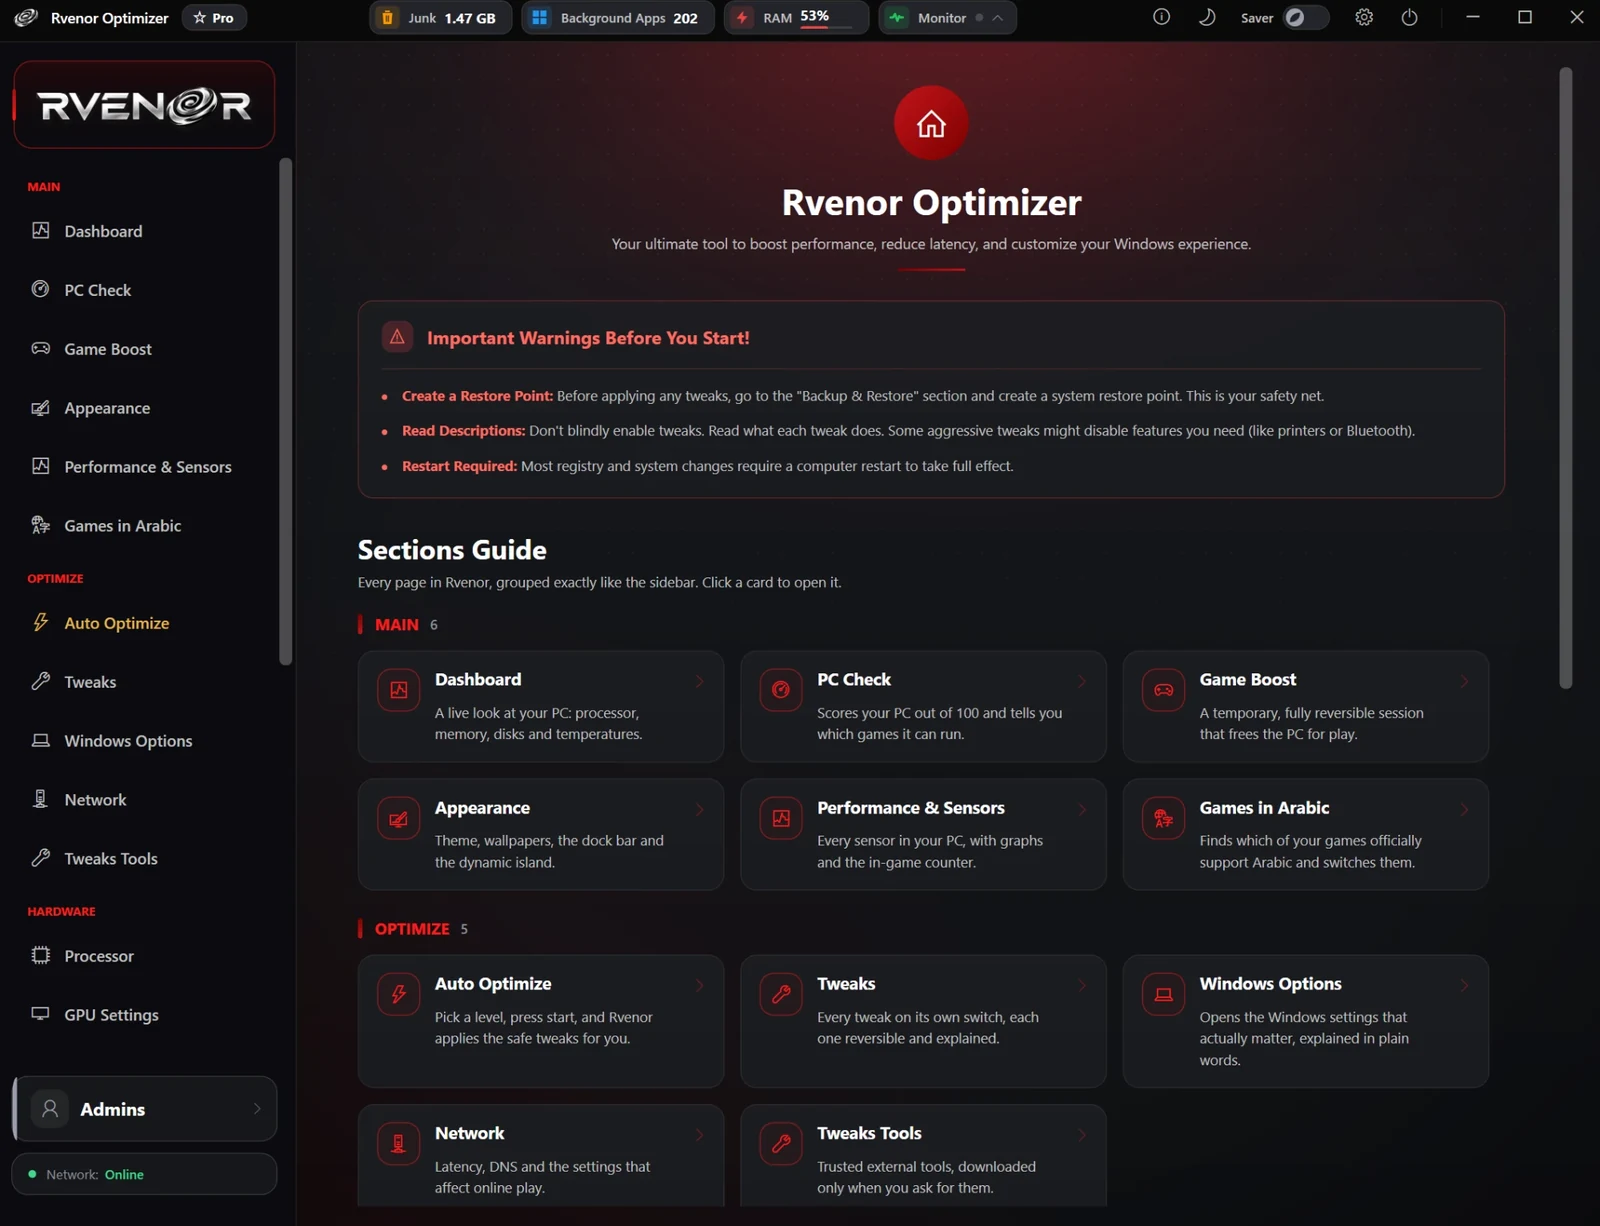Image resolution: width=1600 pixels, height=1226 pixels.
Task: Click the Game Boost card arrow chevron
Action: 1465,681
